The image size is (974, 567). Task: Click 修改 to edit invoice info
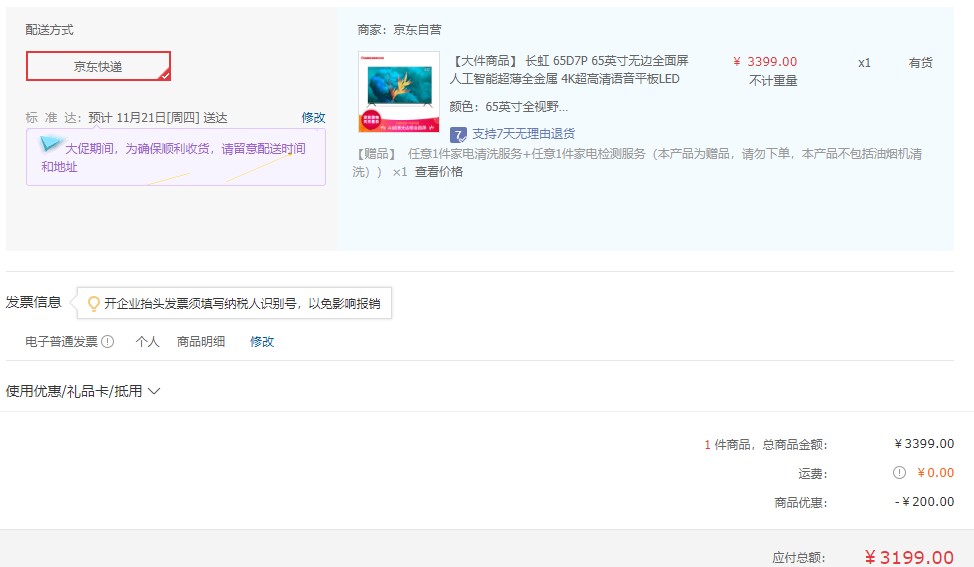[262, 342]
